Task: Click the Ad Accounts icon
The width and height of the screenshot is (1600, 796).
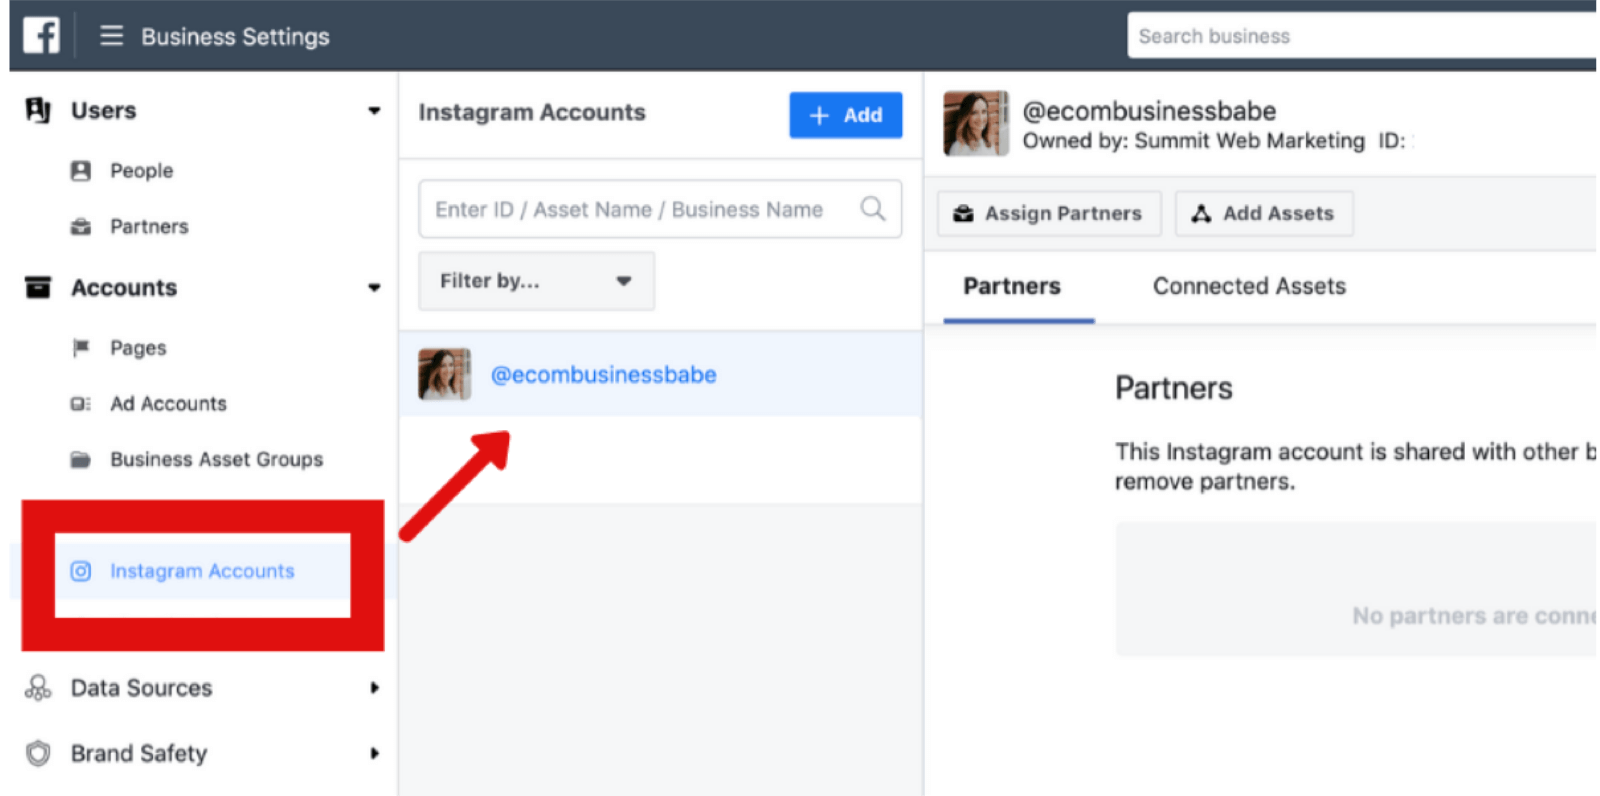Action: coord(81,404)
